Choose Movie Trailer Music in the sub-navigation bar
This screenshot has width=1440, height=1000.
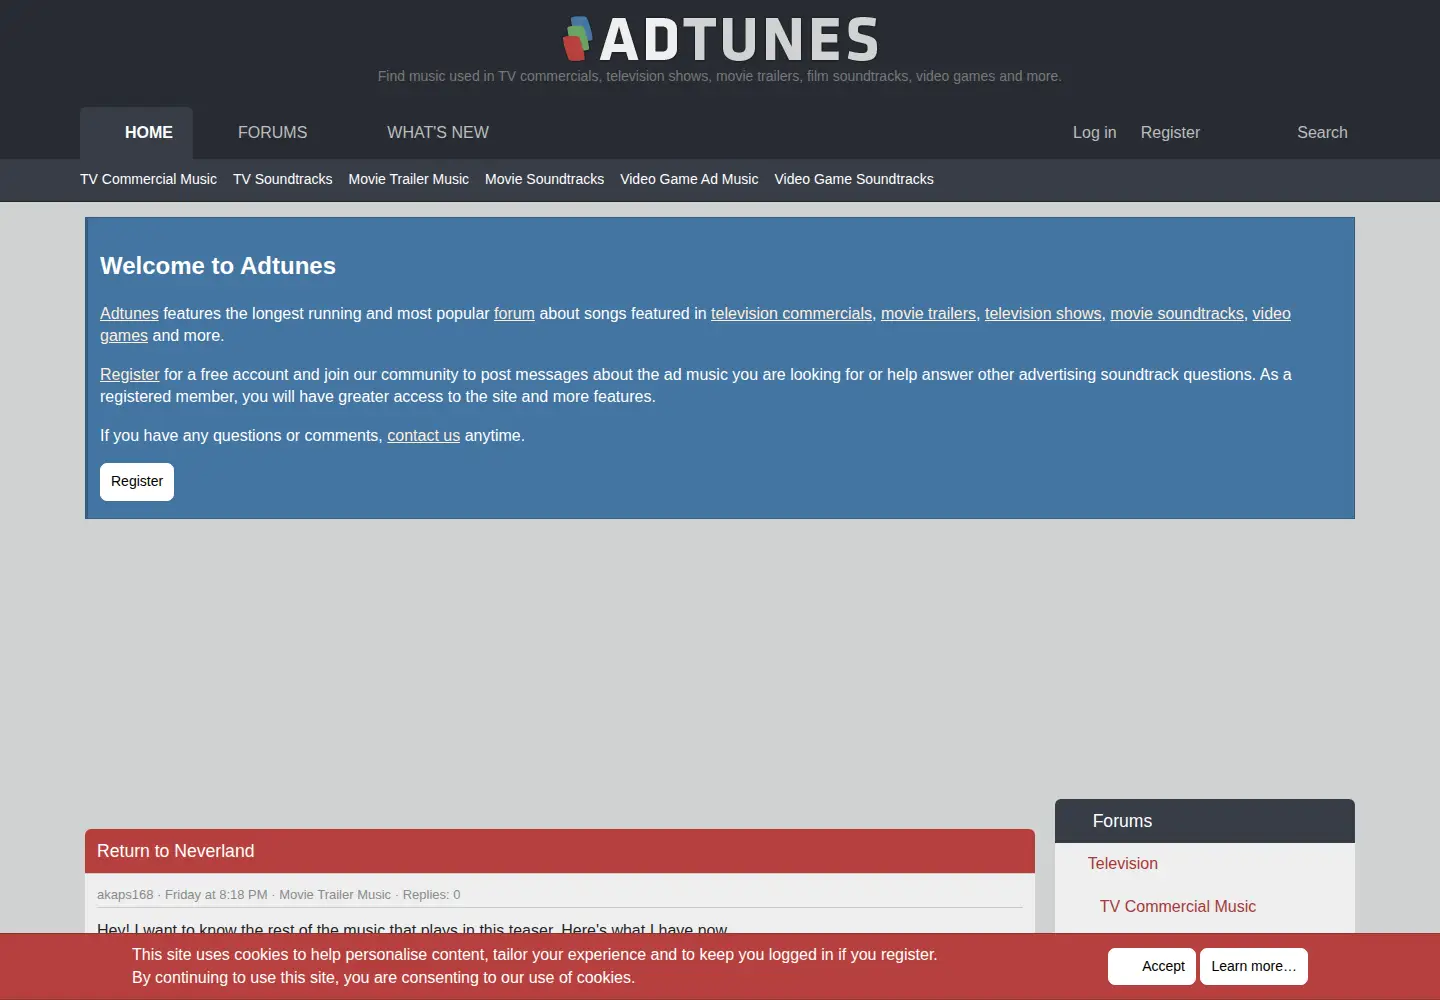408,179
